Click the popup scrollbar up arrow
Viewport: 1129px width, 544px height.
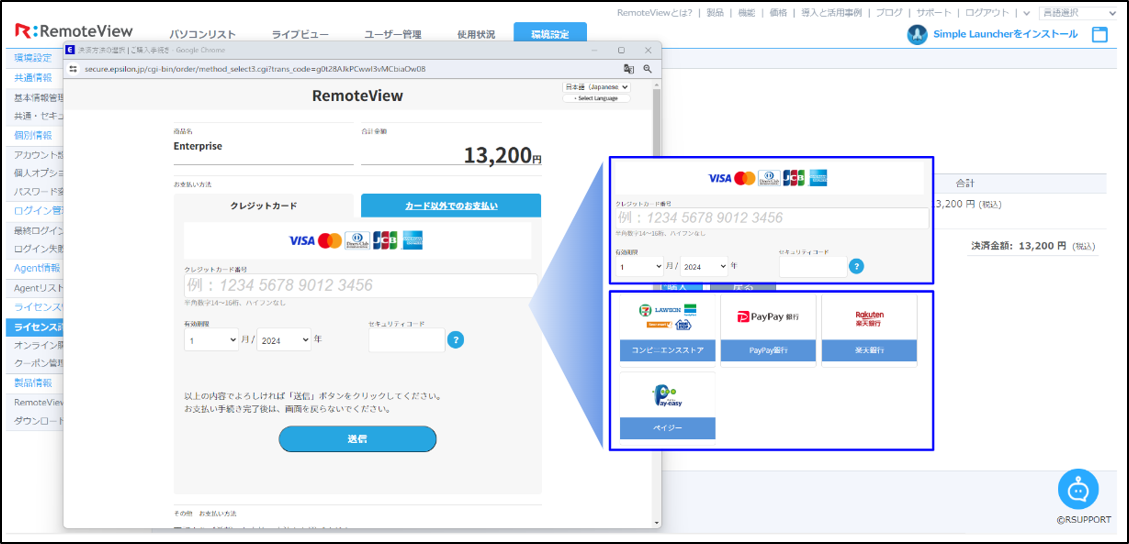pos(656,84)
